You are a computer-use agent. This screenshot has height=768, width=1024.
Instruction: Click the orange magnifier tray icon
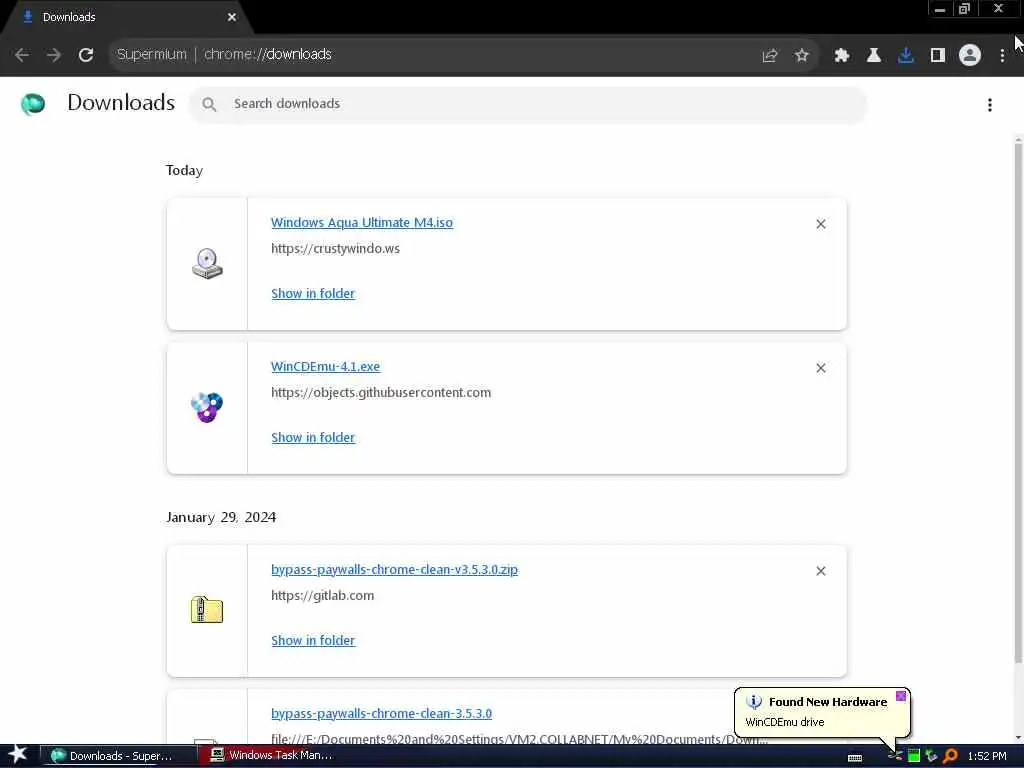950,756
